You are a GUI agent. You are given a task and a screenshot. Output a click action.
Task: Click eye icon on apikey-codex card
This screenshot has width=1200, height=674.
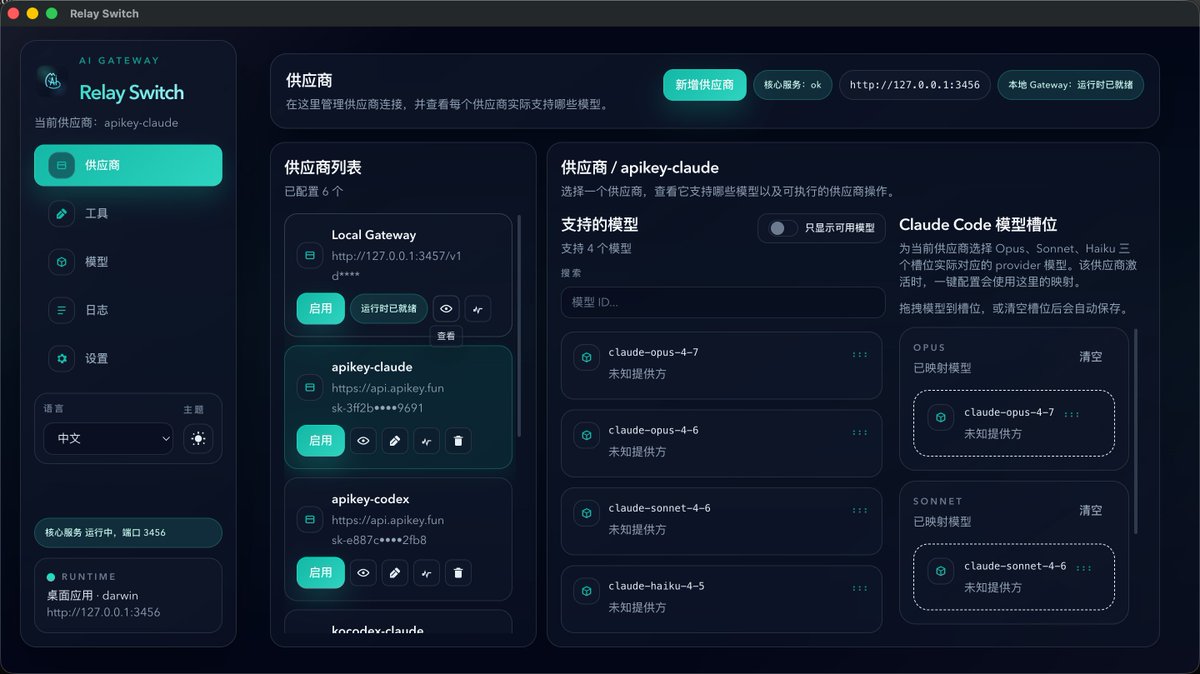[x=364, y=573]
